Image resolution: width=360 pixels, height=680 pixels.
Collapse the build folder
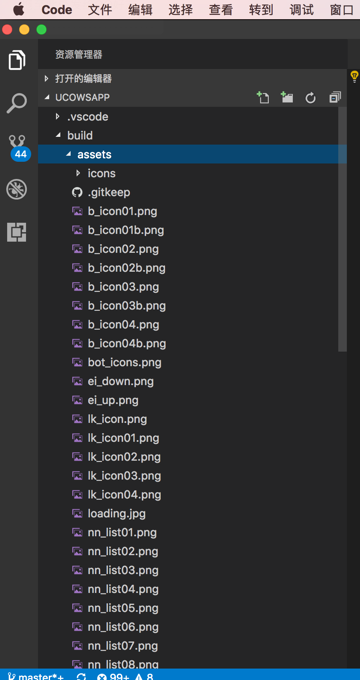coord(193,135)
